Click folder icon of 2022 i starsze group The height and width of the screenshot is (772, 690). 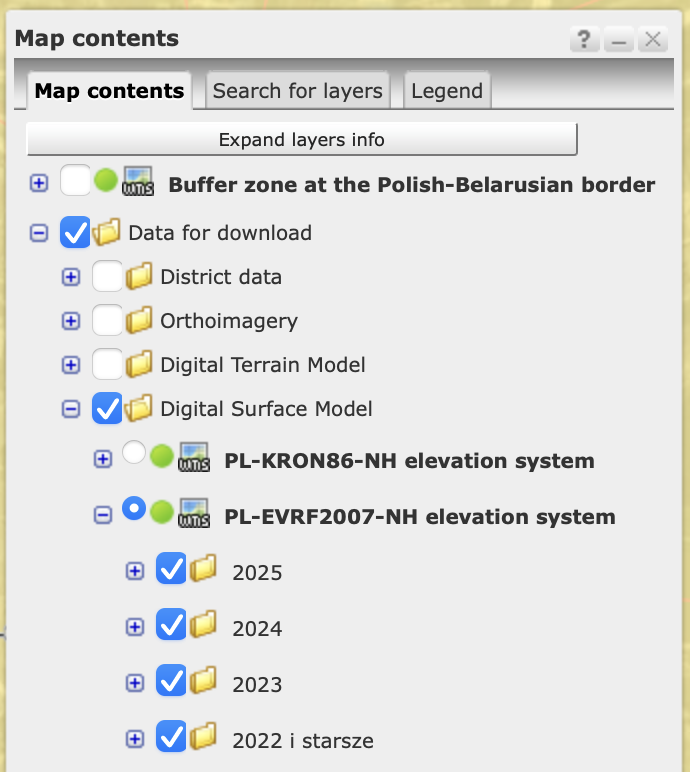[203, 736]
